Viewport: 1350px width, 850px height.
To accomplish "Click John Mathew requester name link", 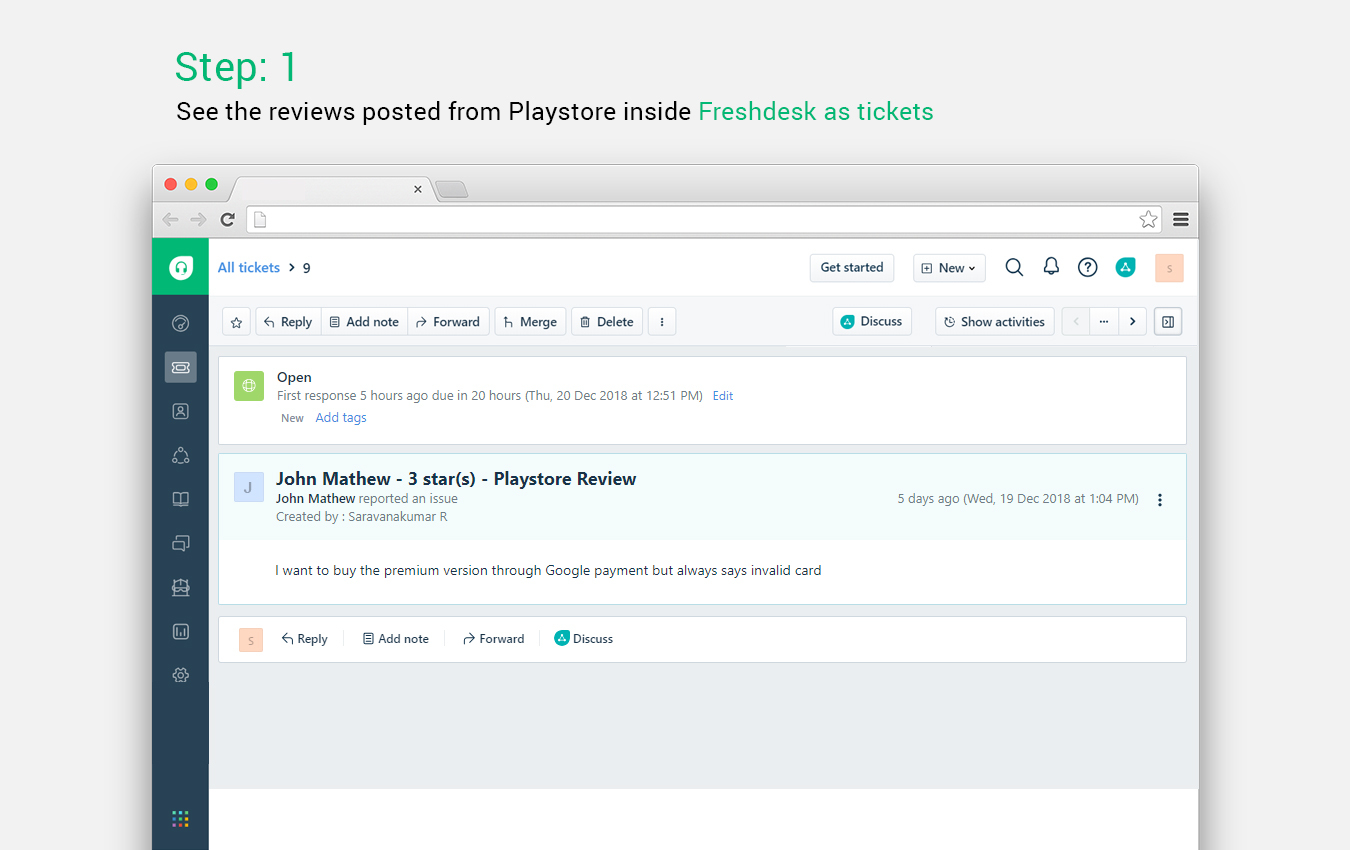I will tap(315, 498).
